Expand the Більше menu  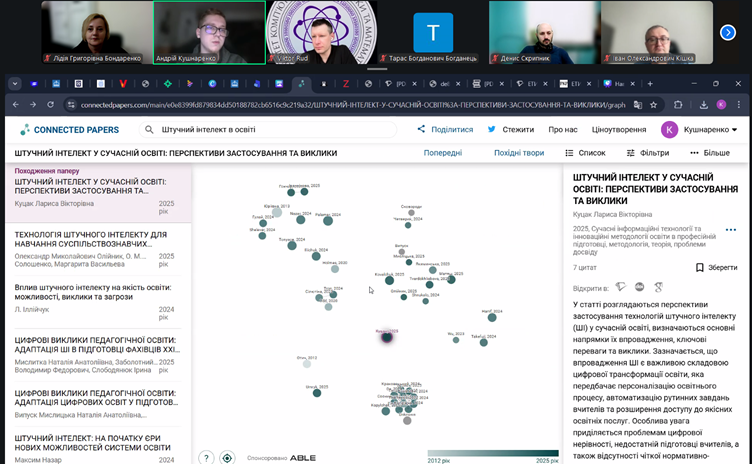point(710,153)
